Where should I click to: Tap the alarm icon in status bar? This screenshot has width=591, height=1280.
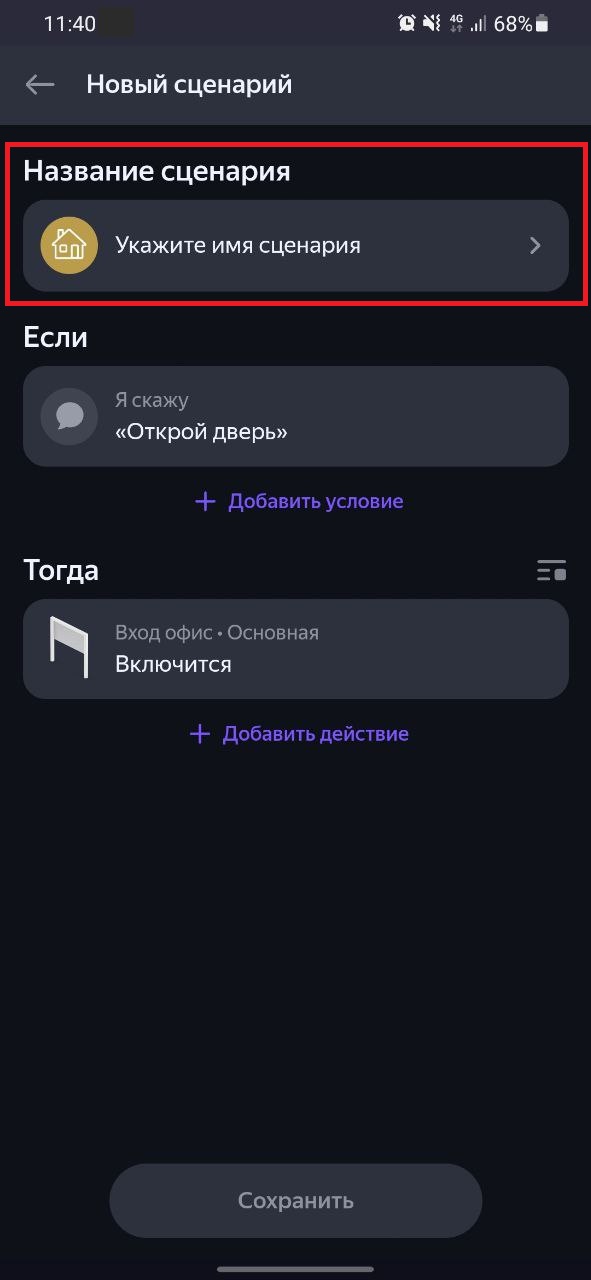pos(407,23)
